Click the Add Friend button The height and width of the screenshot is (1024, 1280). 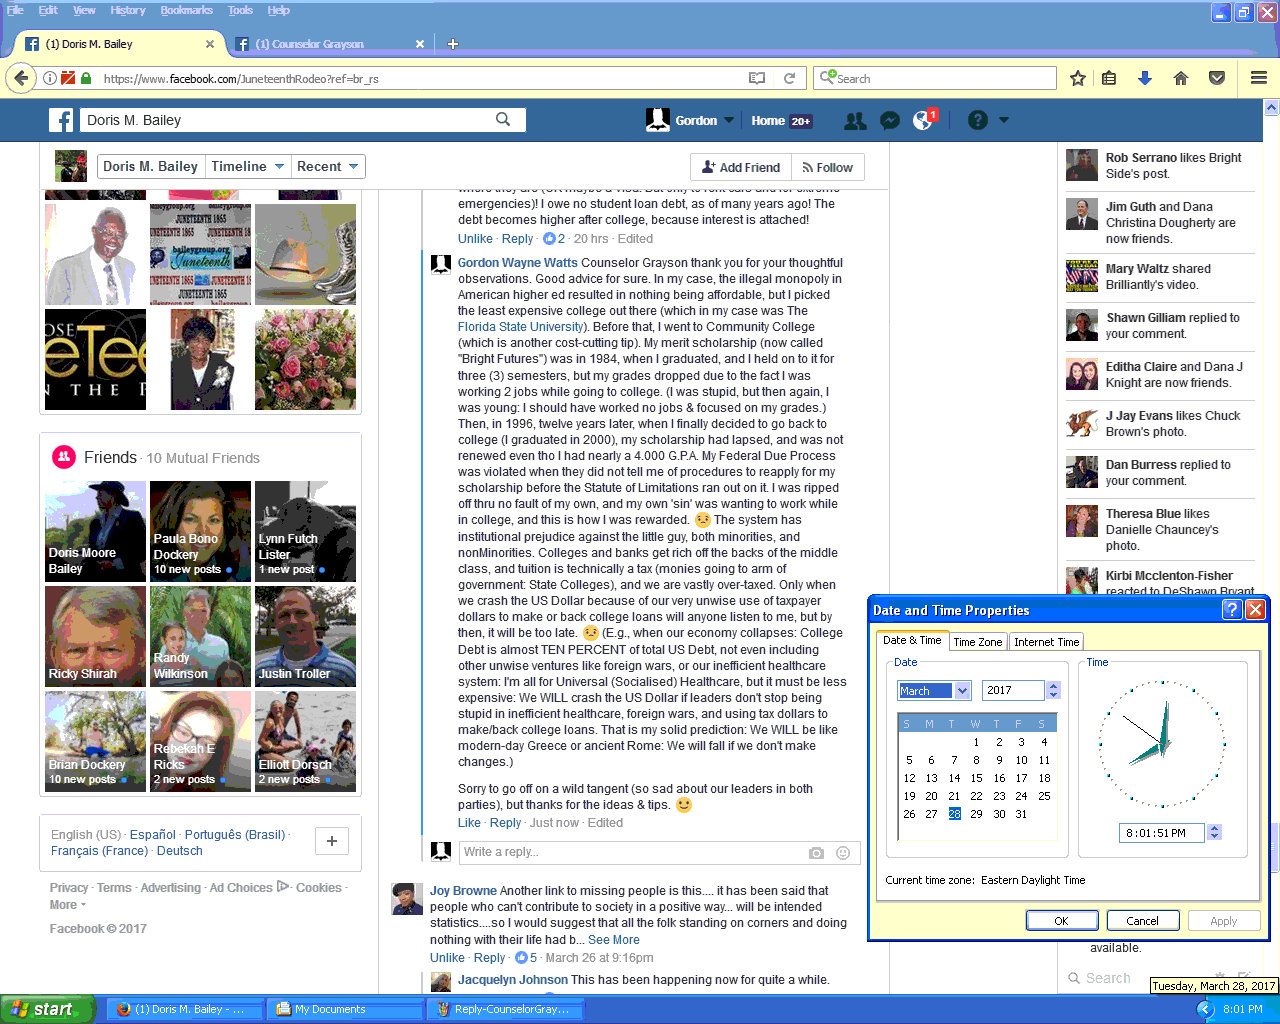741,167
